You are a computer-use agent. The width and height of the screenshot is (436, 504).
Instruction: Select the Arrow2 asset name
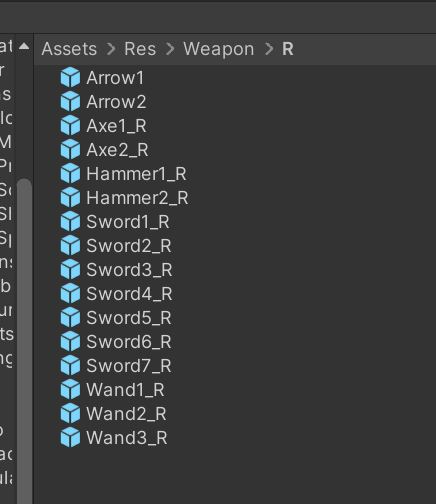[116, 102]
